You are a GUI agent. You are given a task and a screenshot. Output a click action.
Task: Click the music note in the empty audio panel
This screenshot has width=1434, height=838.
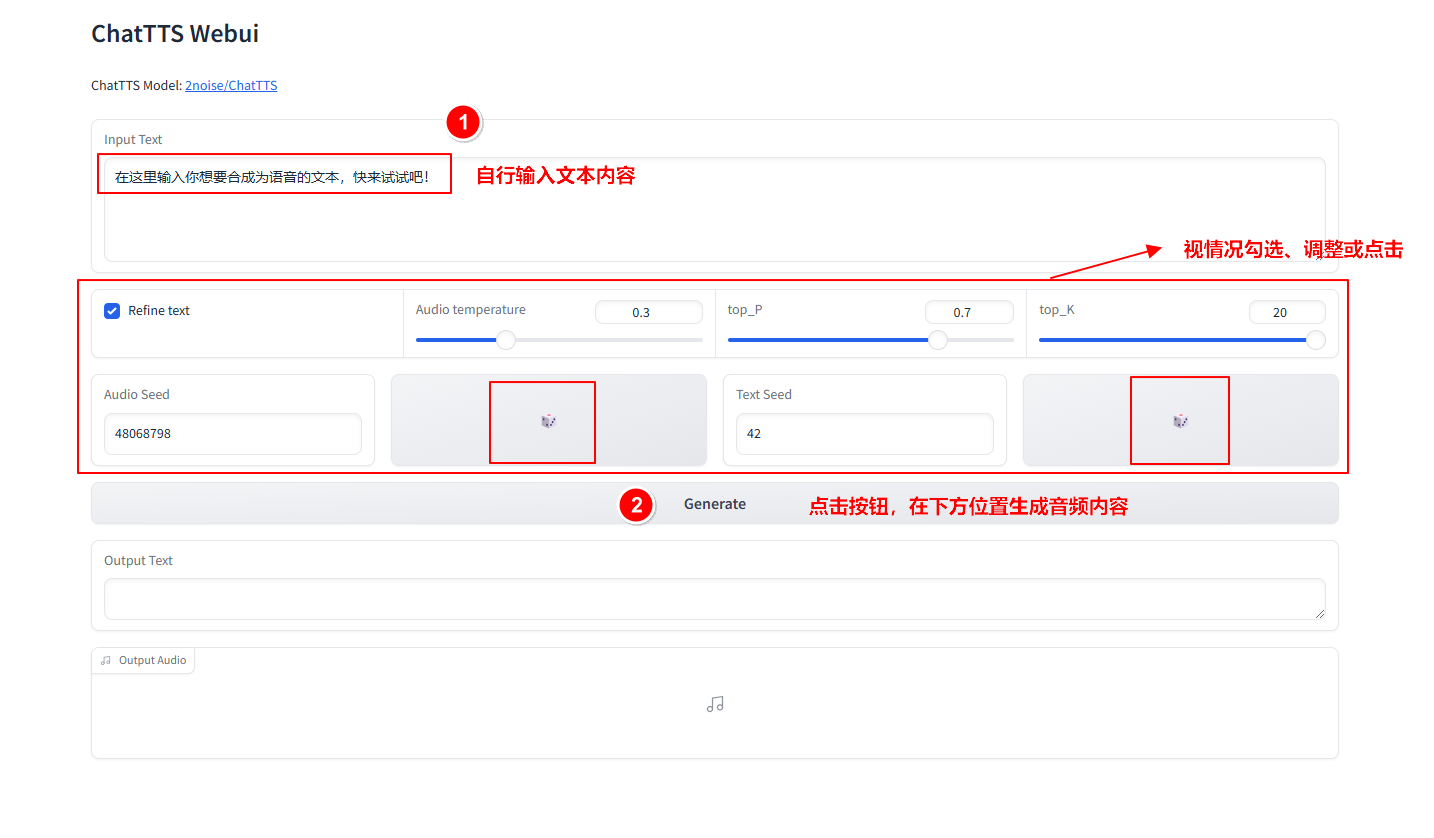pos(714,704)
